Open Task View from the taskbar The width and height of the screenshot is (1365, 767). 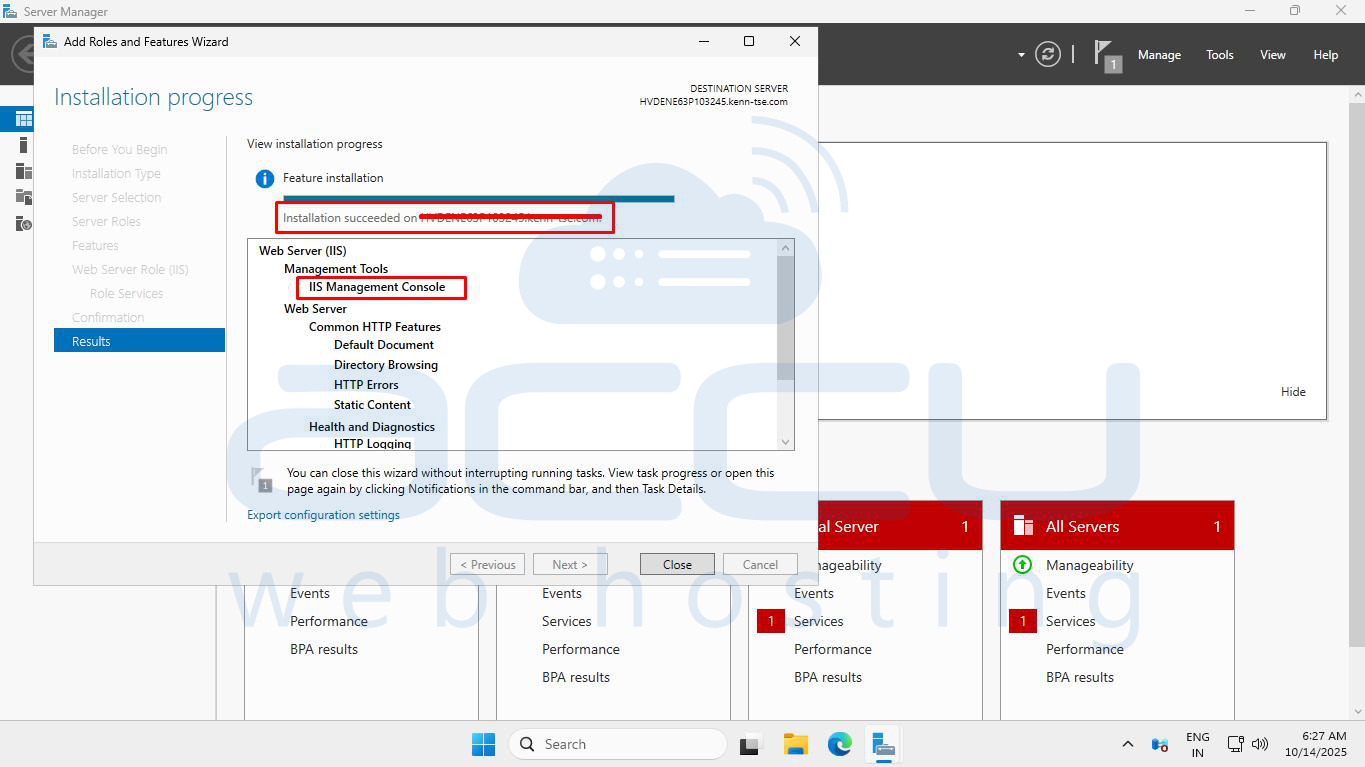(x=750, y=744)
